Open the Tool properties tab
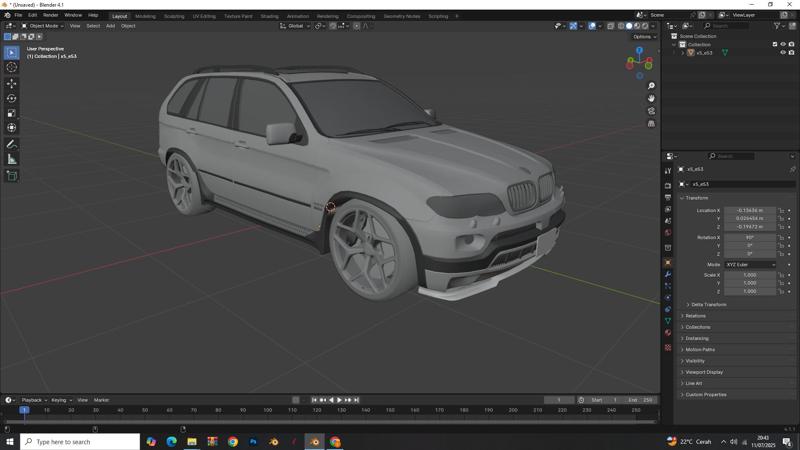The image size is (800, 450). coord(668,171)
